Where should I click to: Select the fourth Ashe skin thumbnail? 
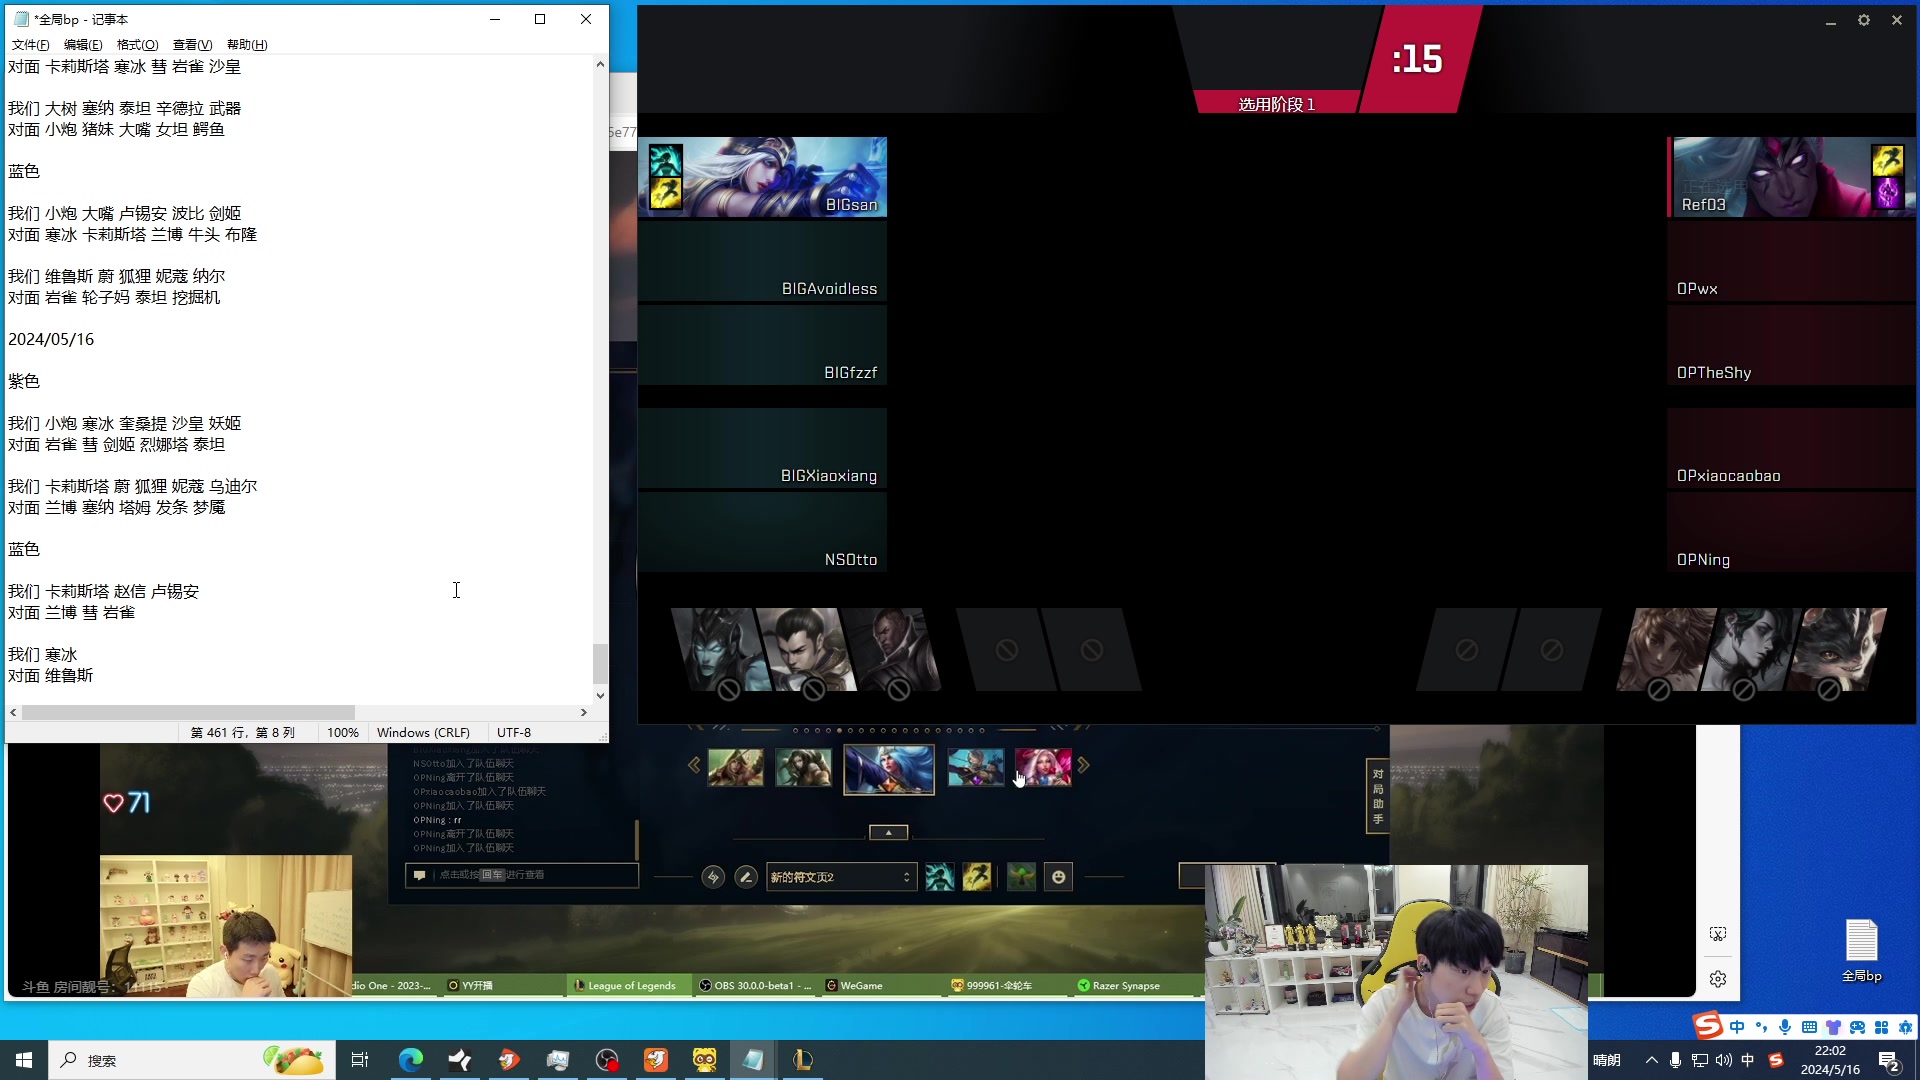coord(976,768)
